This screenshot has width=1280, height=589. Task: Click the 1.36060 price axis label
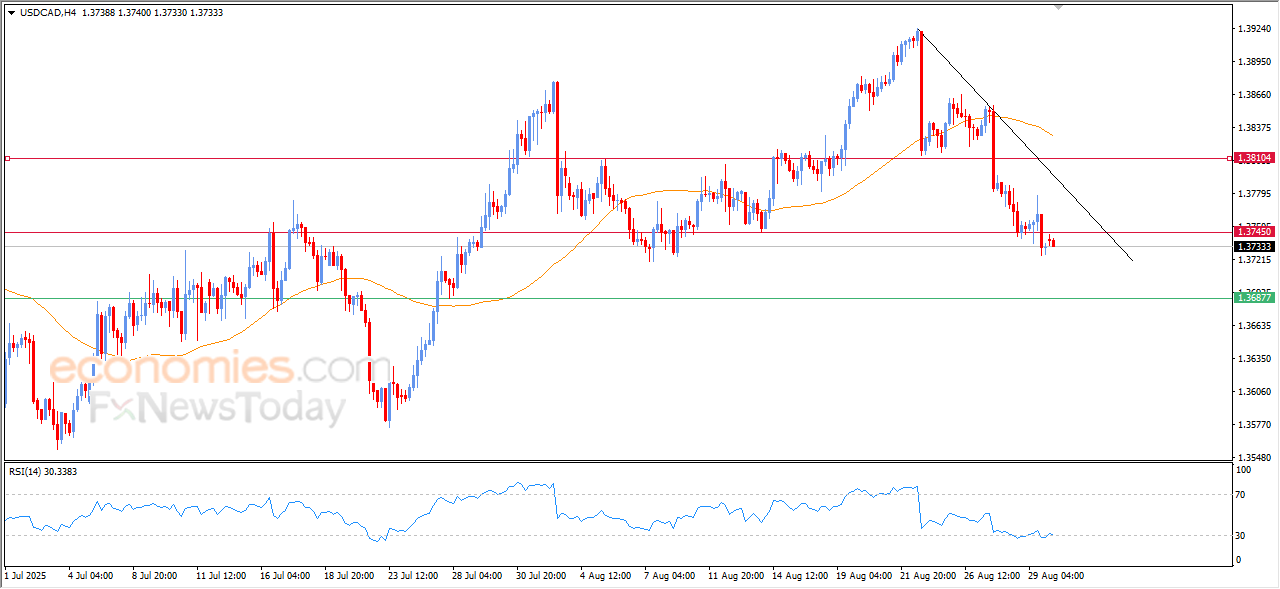coord(1254,392)
